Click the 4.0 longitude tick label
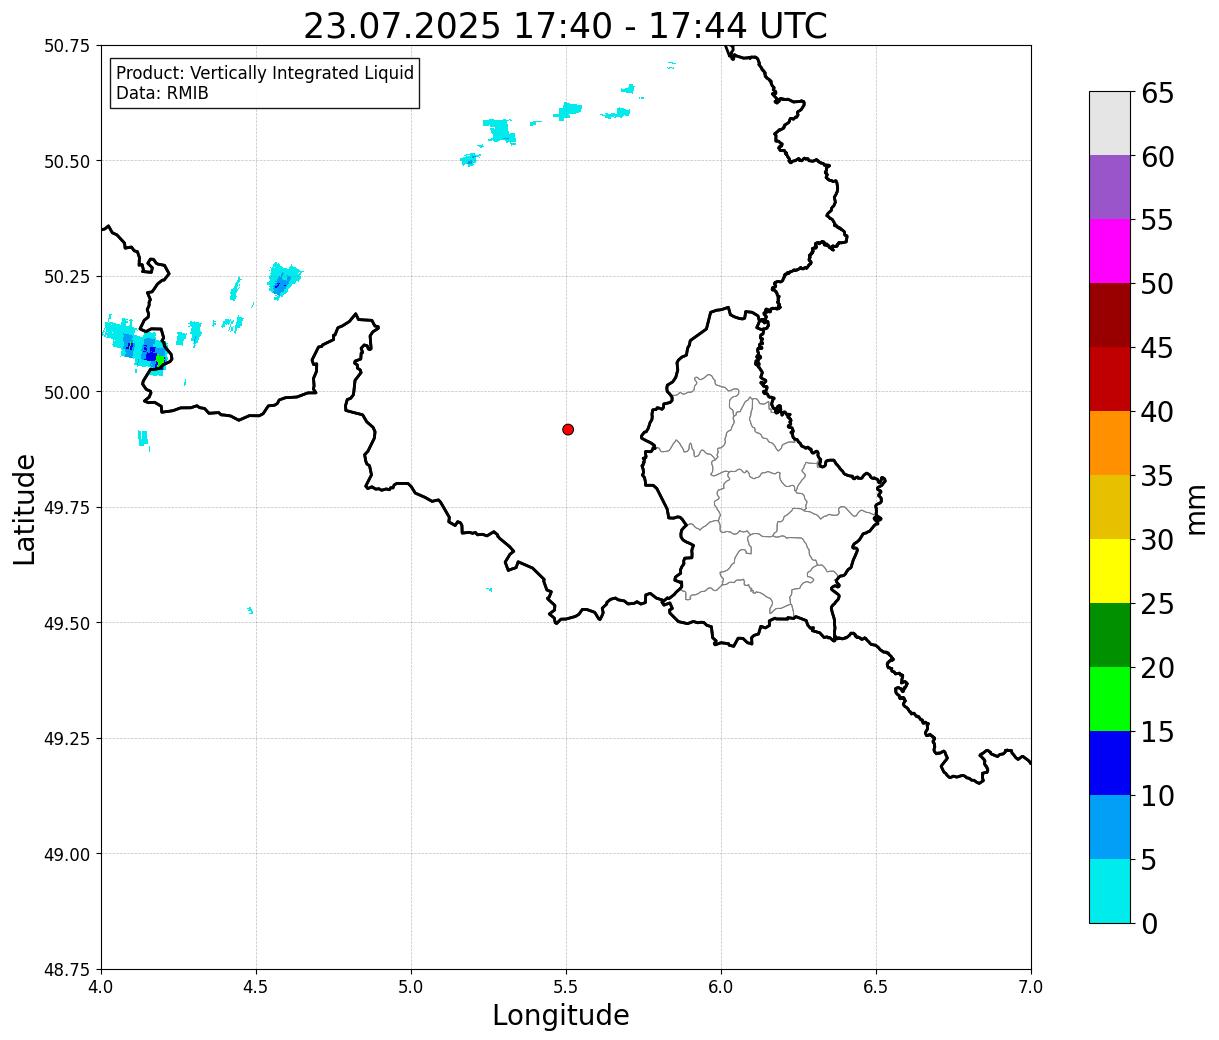 [x=101, y=987]
